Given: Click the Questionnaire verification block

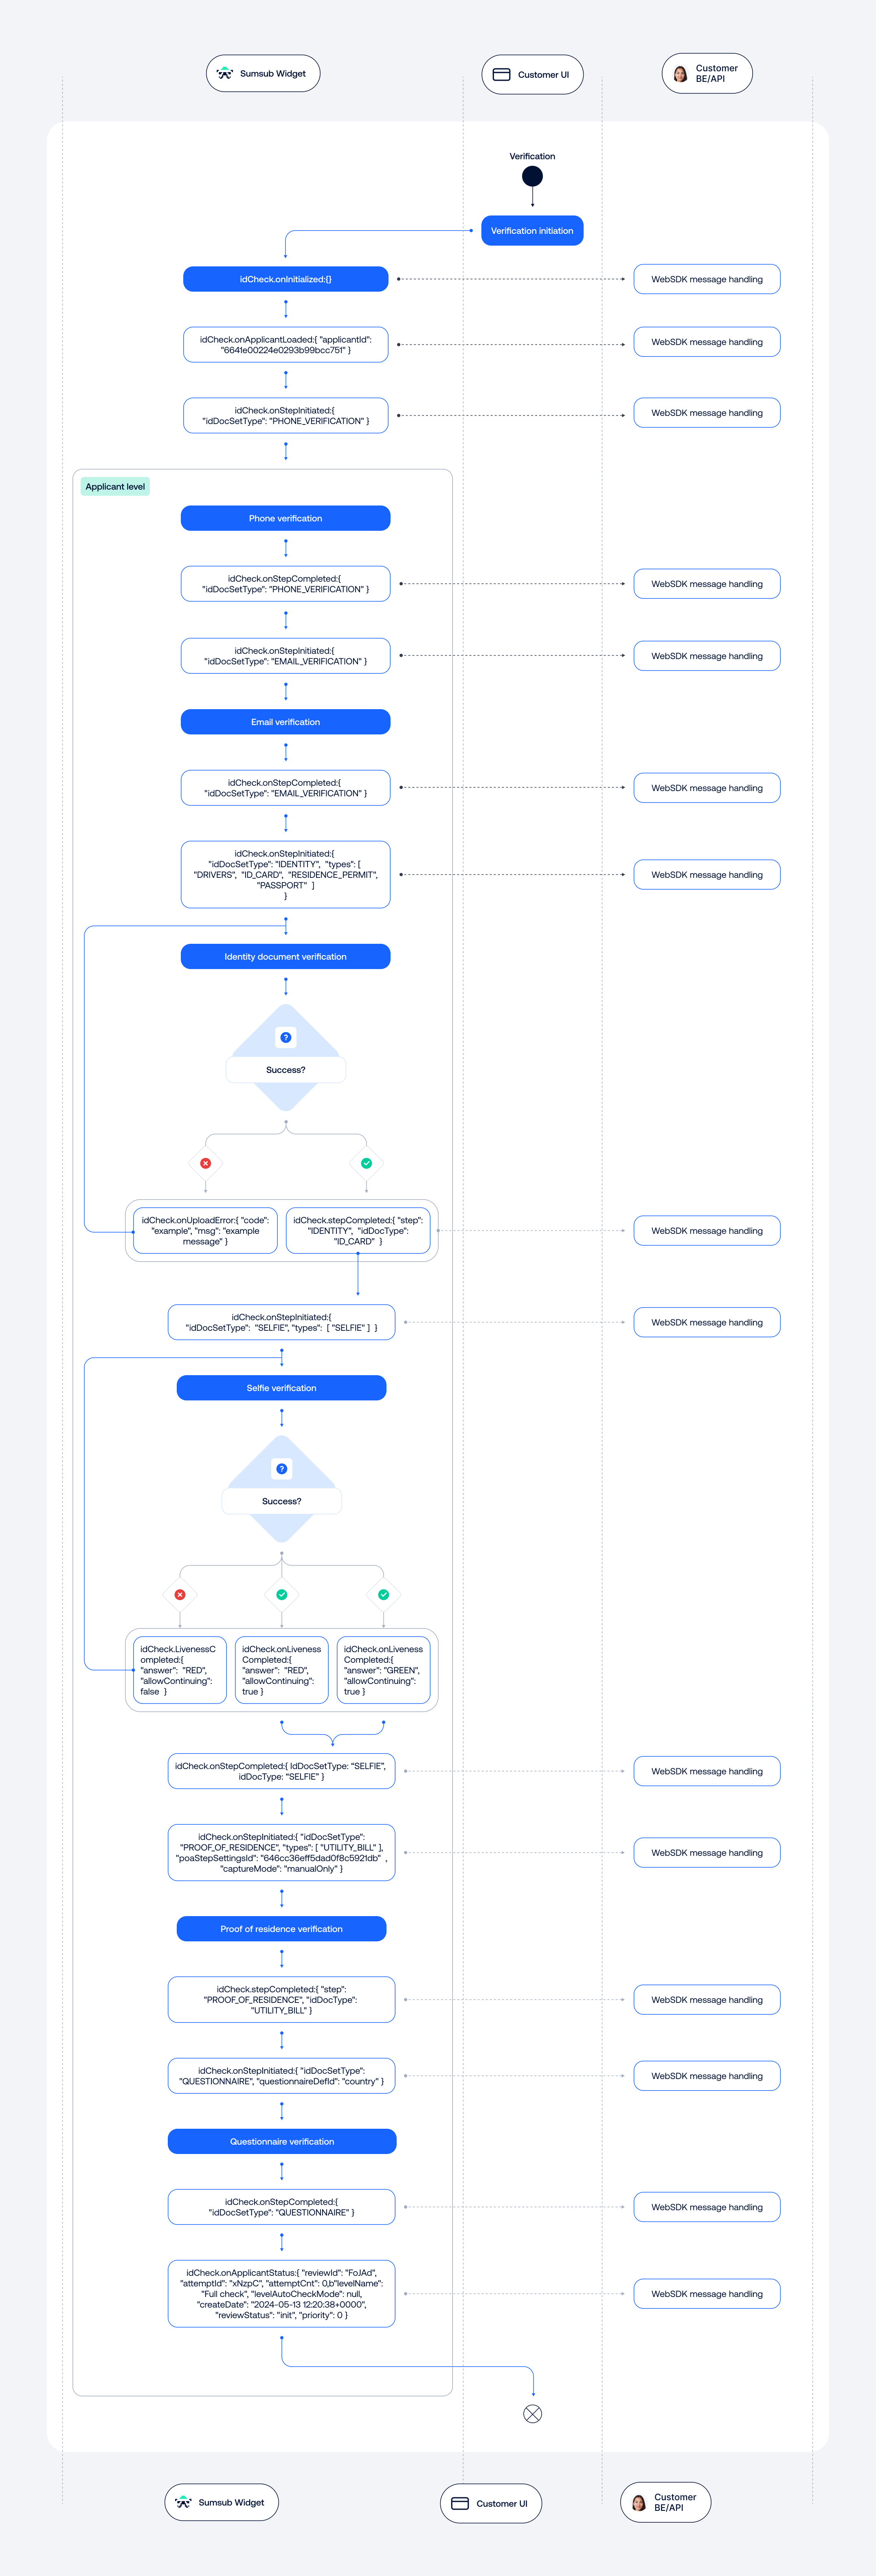Looking at the screenshot, I should [282, 2141].
